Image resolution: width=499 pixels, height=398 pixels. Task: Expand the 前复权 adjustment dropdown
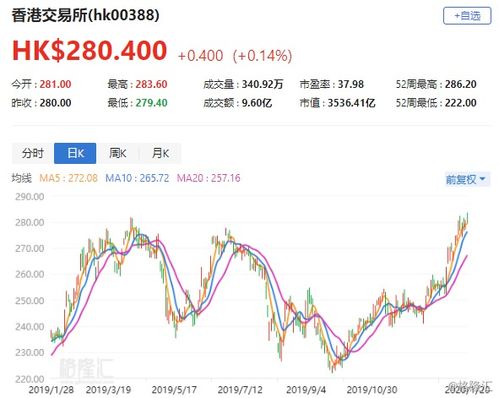pyautogui.click(x=466, y=180)
